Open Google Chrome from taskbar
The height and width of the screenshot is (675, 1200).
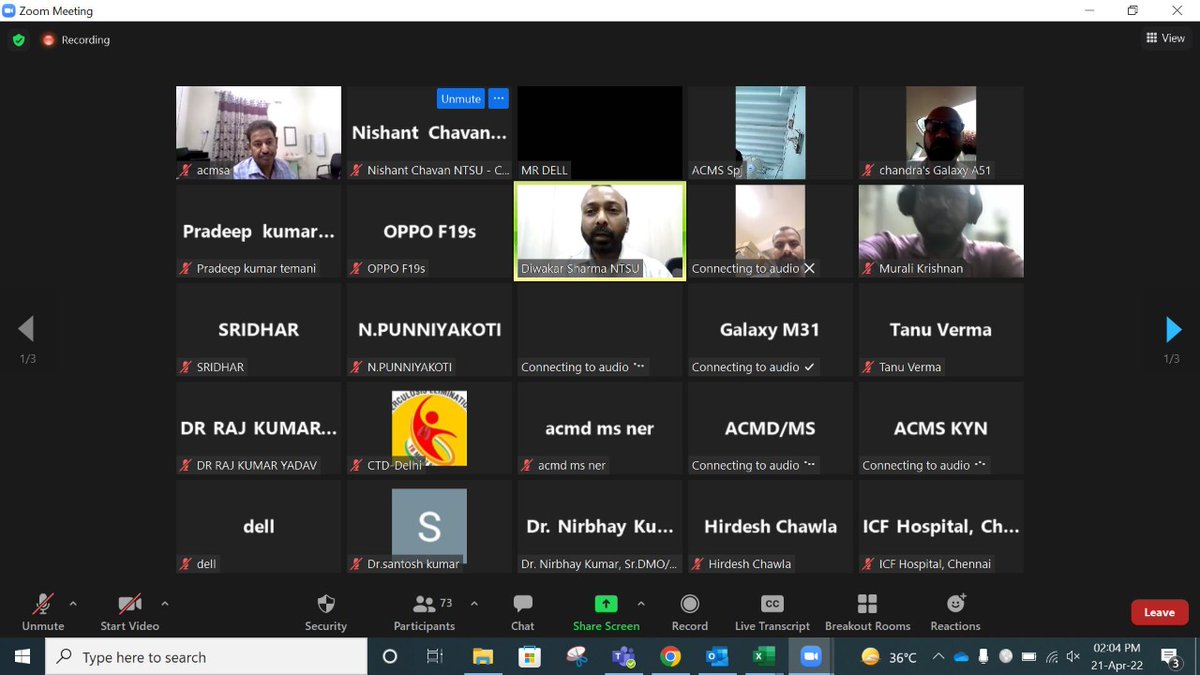670,657
